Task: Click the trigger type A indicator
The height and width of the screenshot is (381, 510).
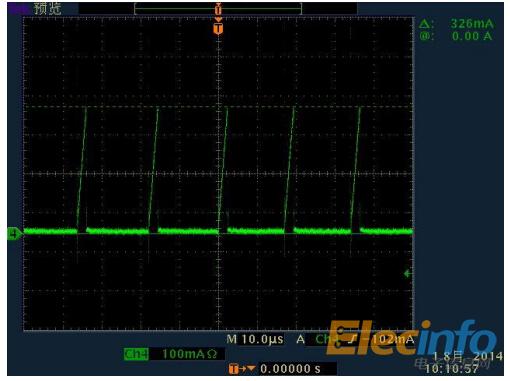Action: [301, 339]
